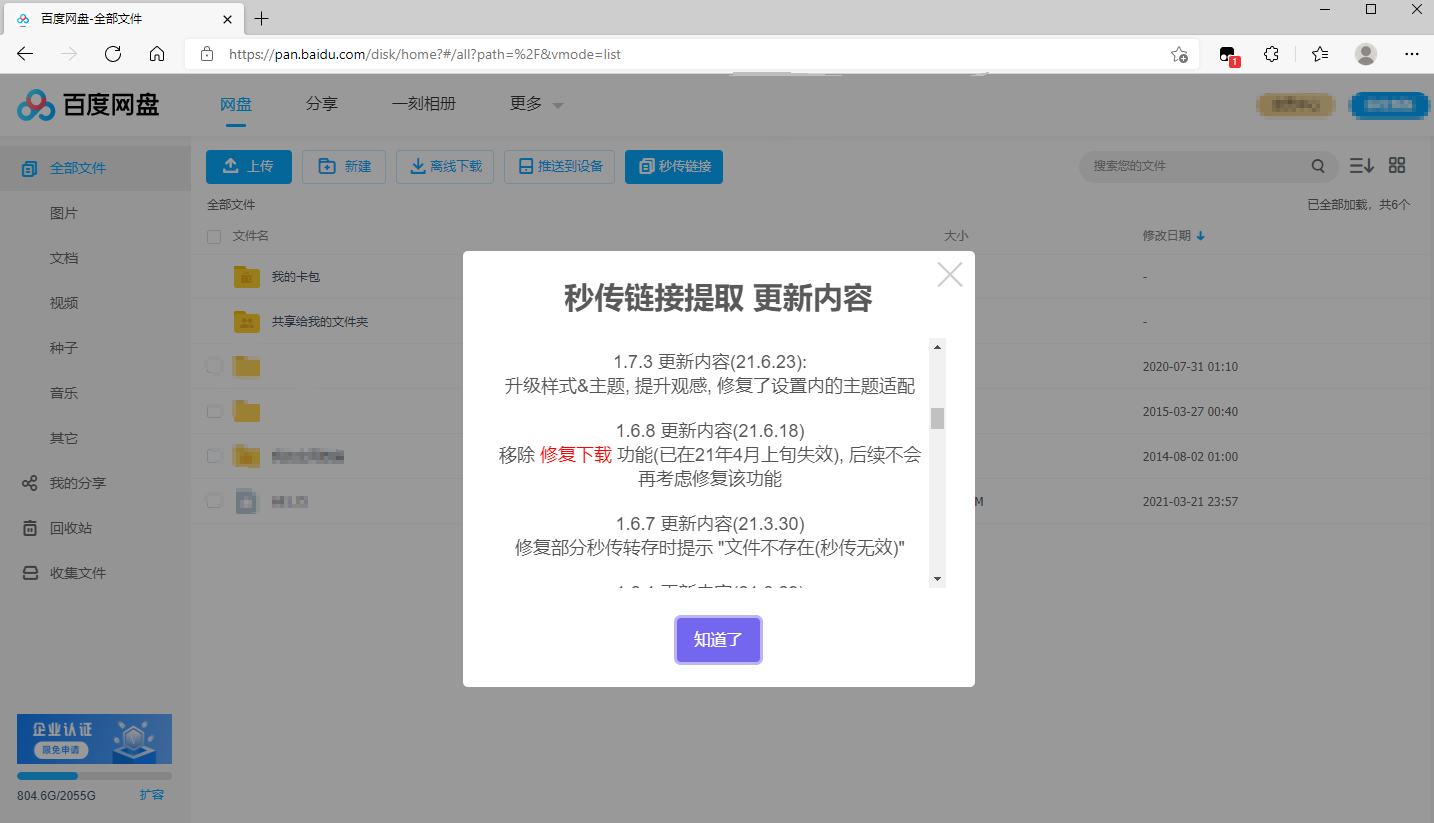1434x823 pixels.
Task: Toggle the select-all 文件名 checkbox
Action: click(x=213, y=236)
